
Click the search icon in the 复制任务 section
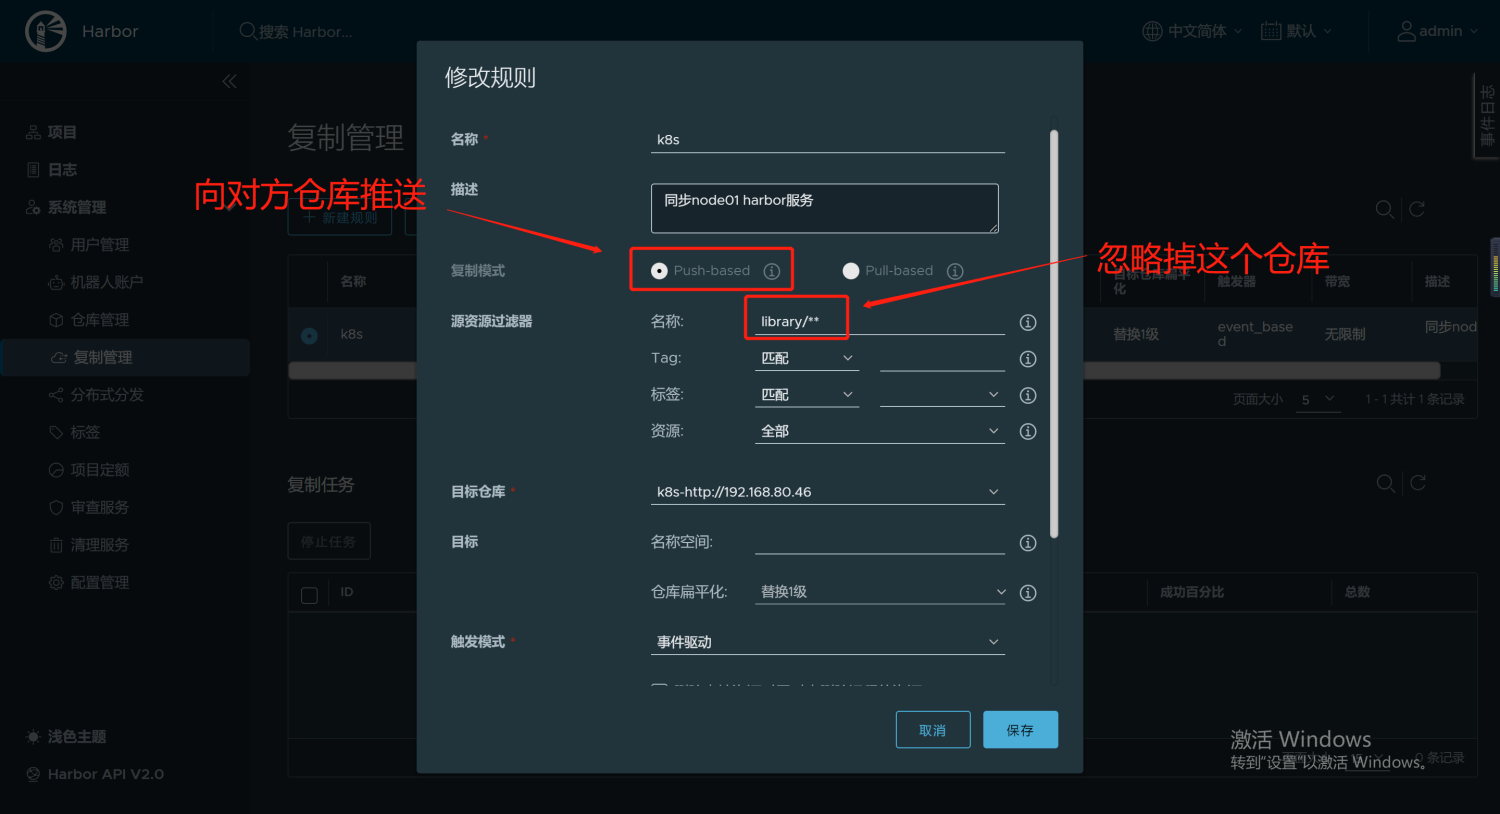pyautogui.click(x=1385, y=483)
